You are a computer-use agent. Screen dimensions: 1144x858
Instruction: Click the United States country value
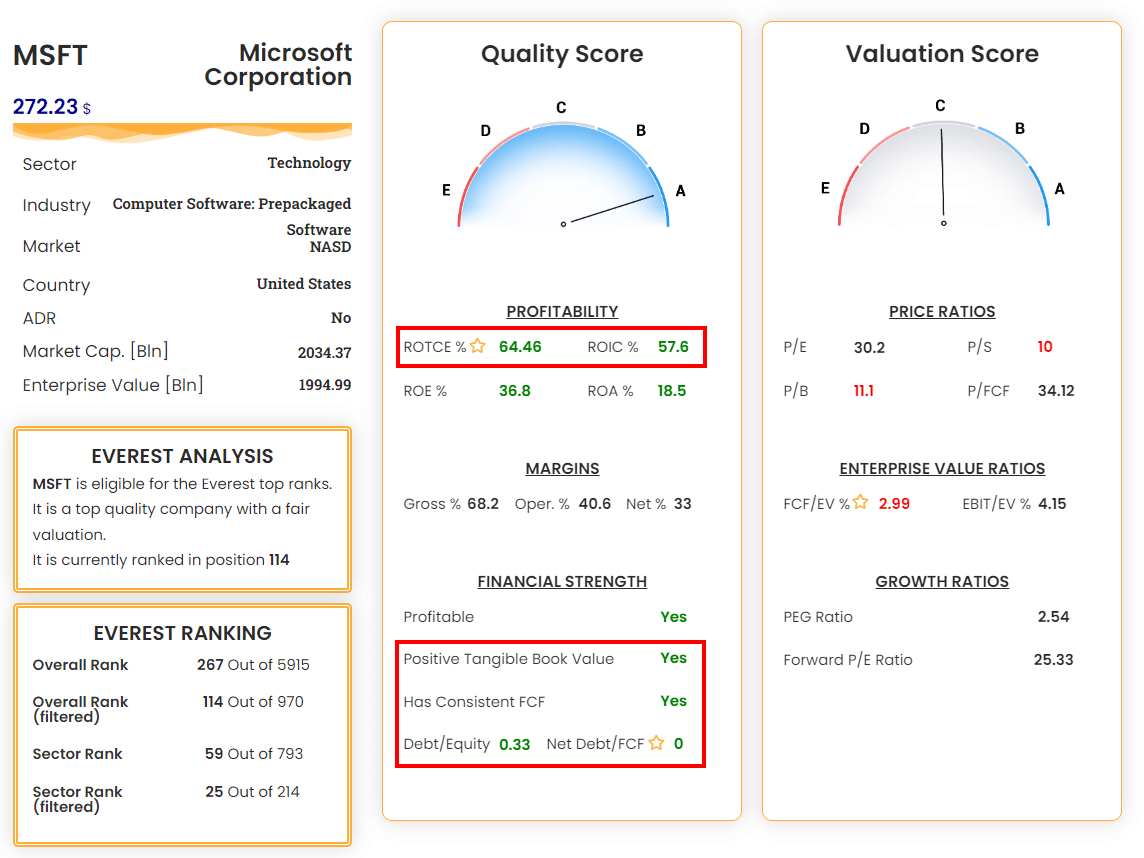click(304, 284)
